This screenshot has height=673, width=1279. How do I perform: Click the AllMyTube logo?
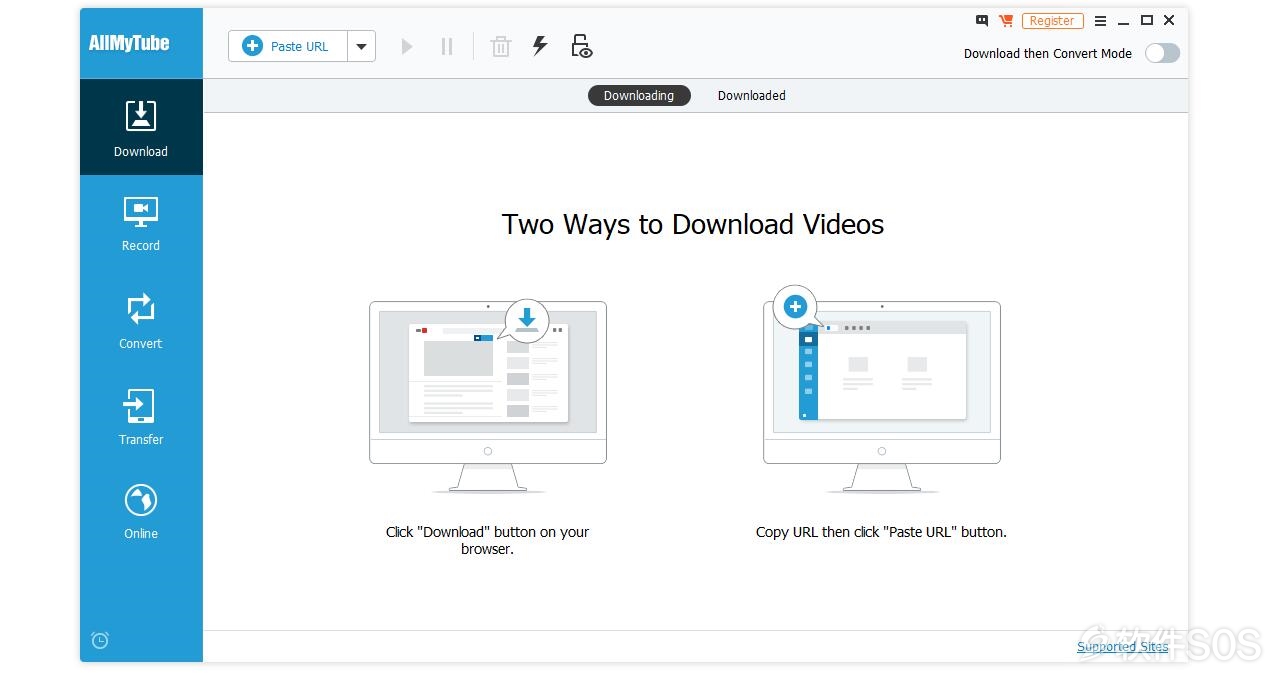click(129, 43)
